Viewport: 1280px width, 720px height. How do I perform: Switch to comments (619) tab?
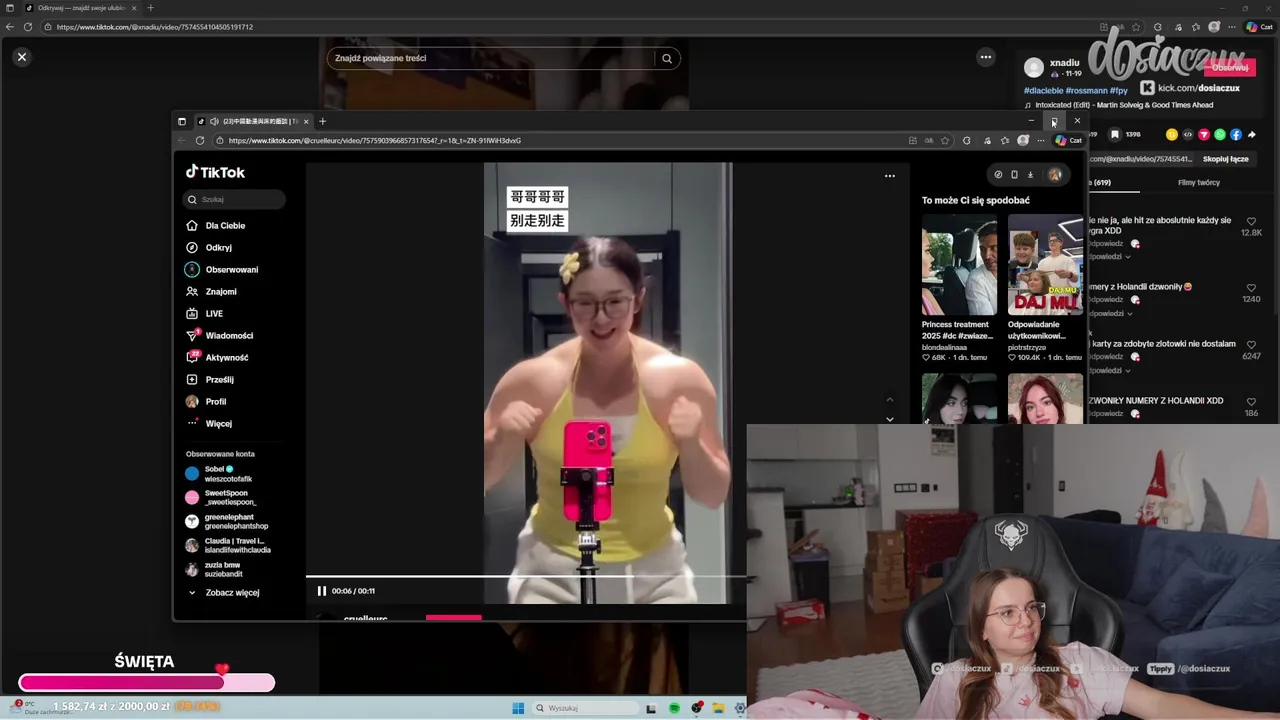(x=1100, y=183)
